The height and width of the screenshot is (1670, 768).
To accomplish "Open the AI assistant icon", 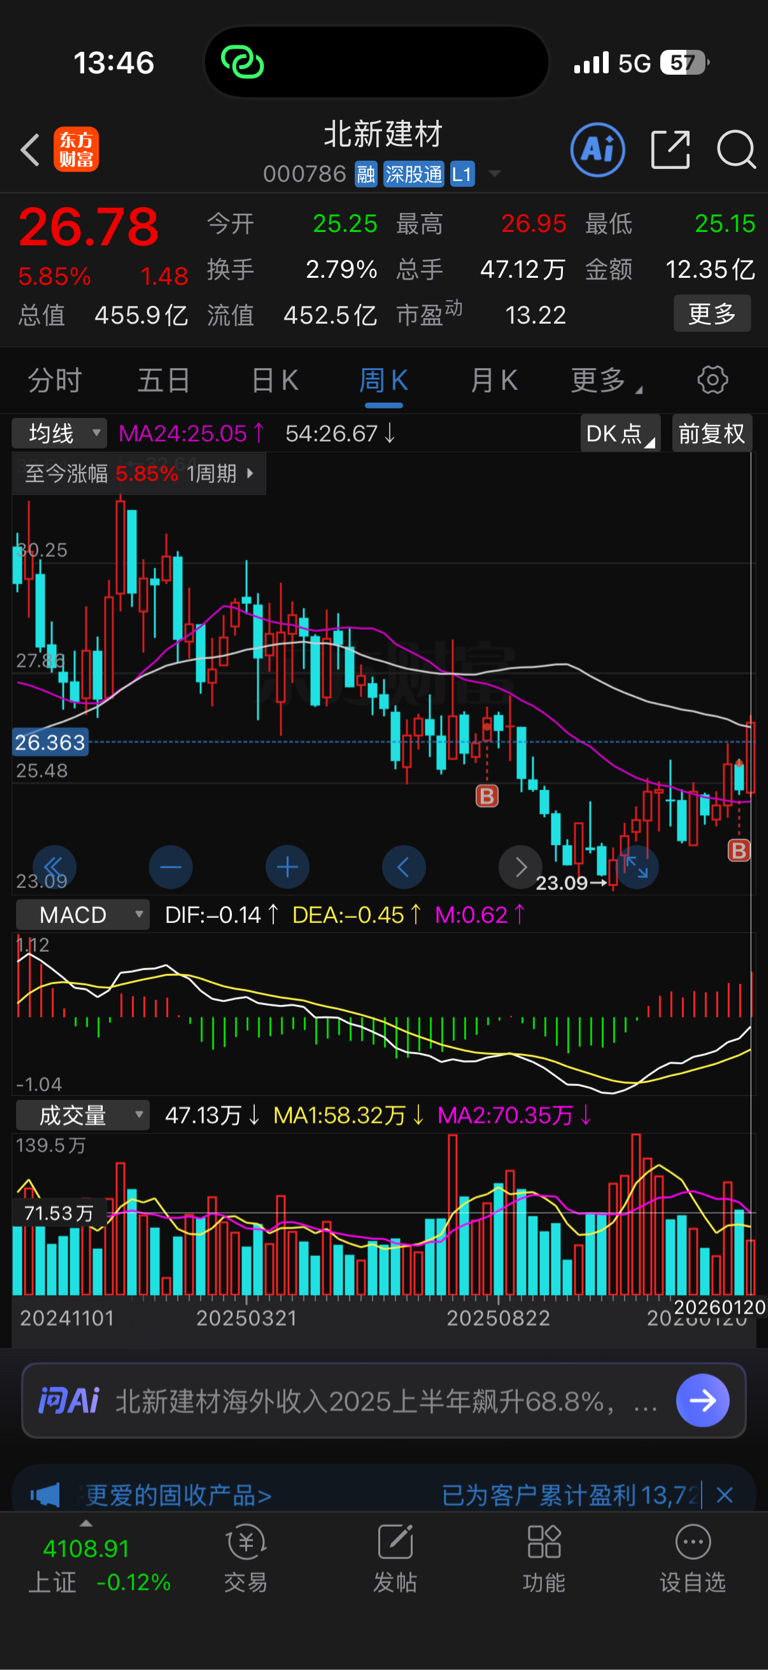I will coord(598,150).
